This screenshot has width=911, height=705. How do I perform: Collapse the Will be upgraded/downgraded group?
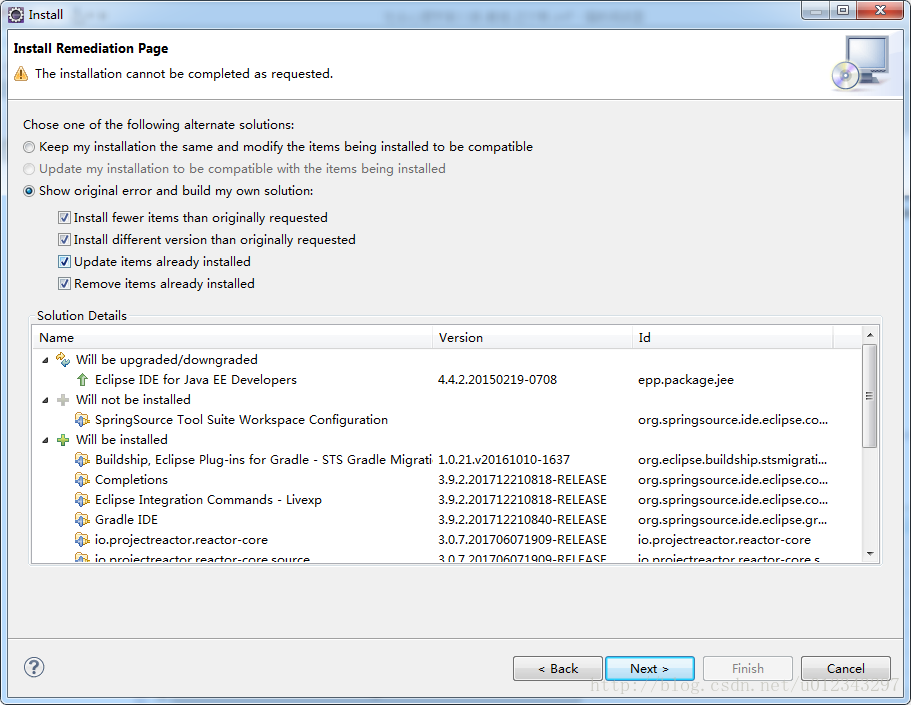[45, 360]
